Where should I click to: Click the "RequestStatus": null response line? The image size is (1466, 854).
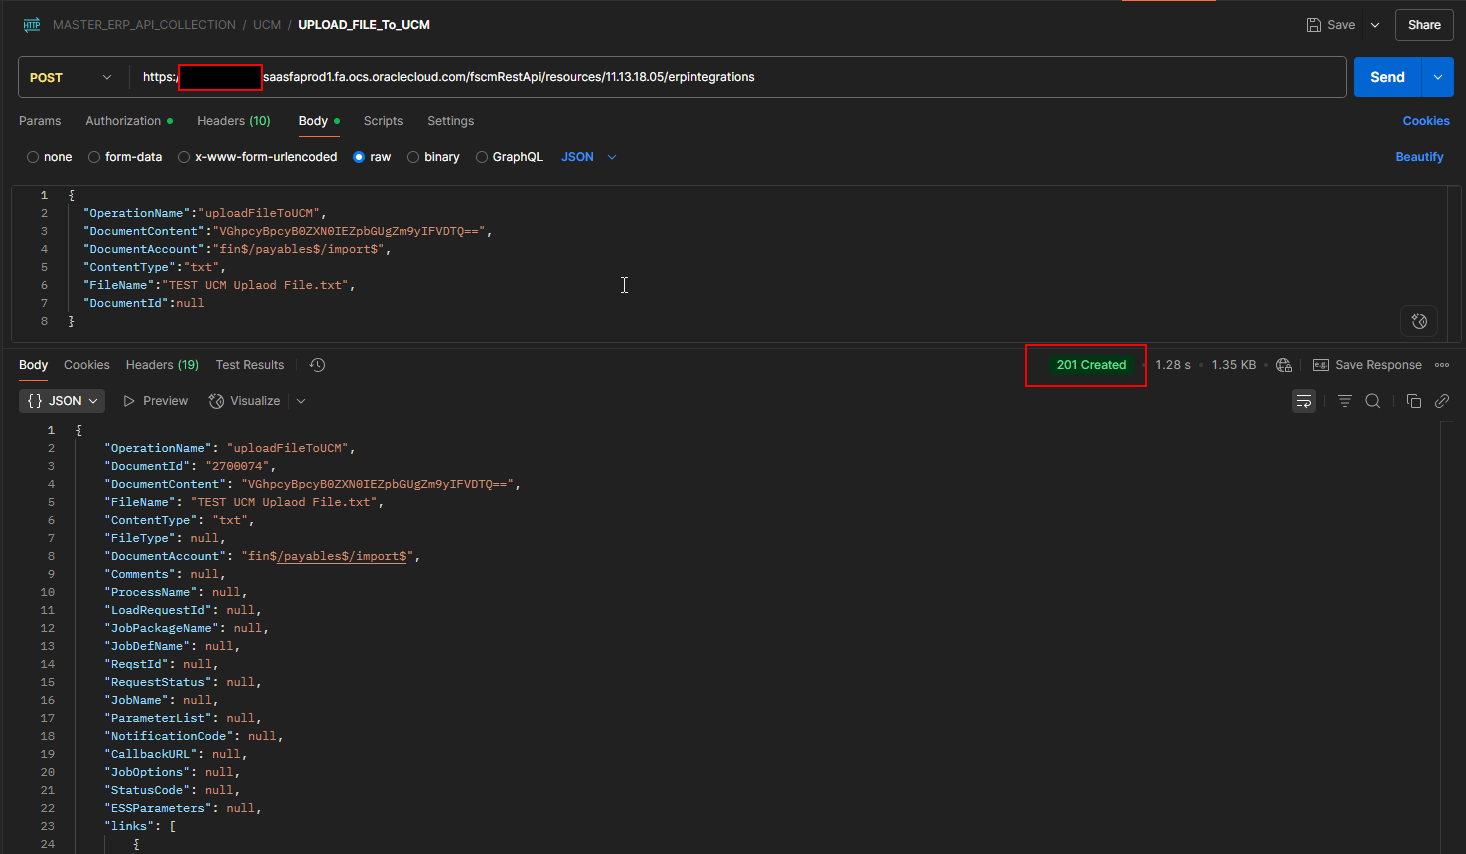point(183,682)
